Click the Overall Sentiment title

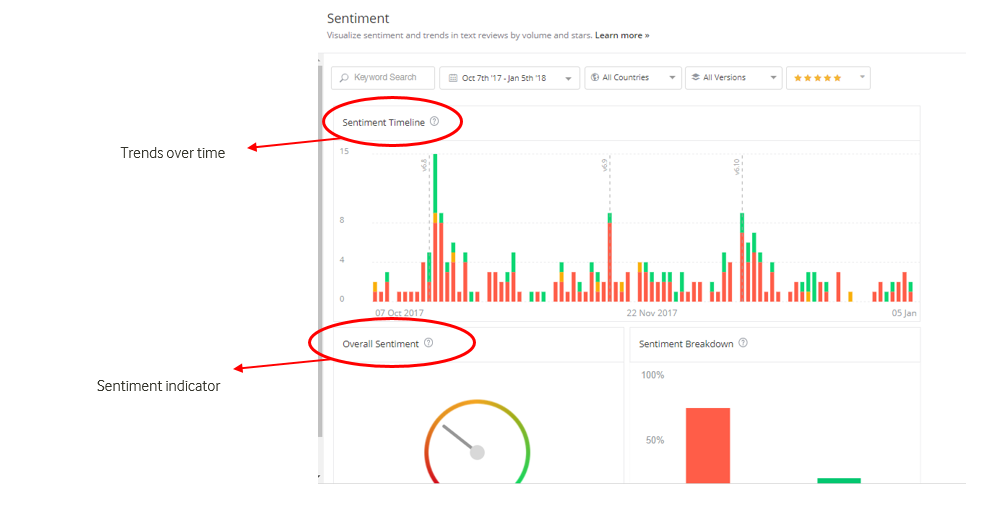(380, 344)
